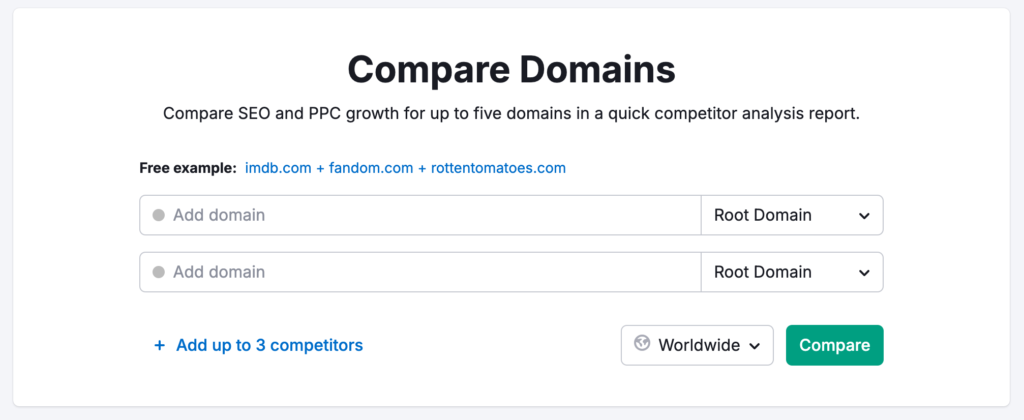
Task: Click the plus icon beside Add competitors
Action: pyautogui.click(x=159, y=345)
